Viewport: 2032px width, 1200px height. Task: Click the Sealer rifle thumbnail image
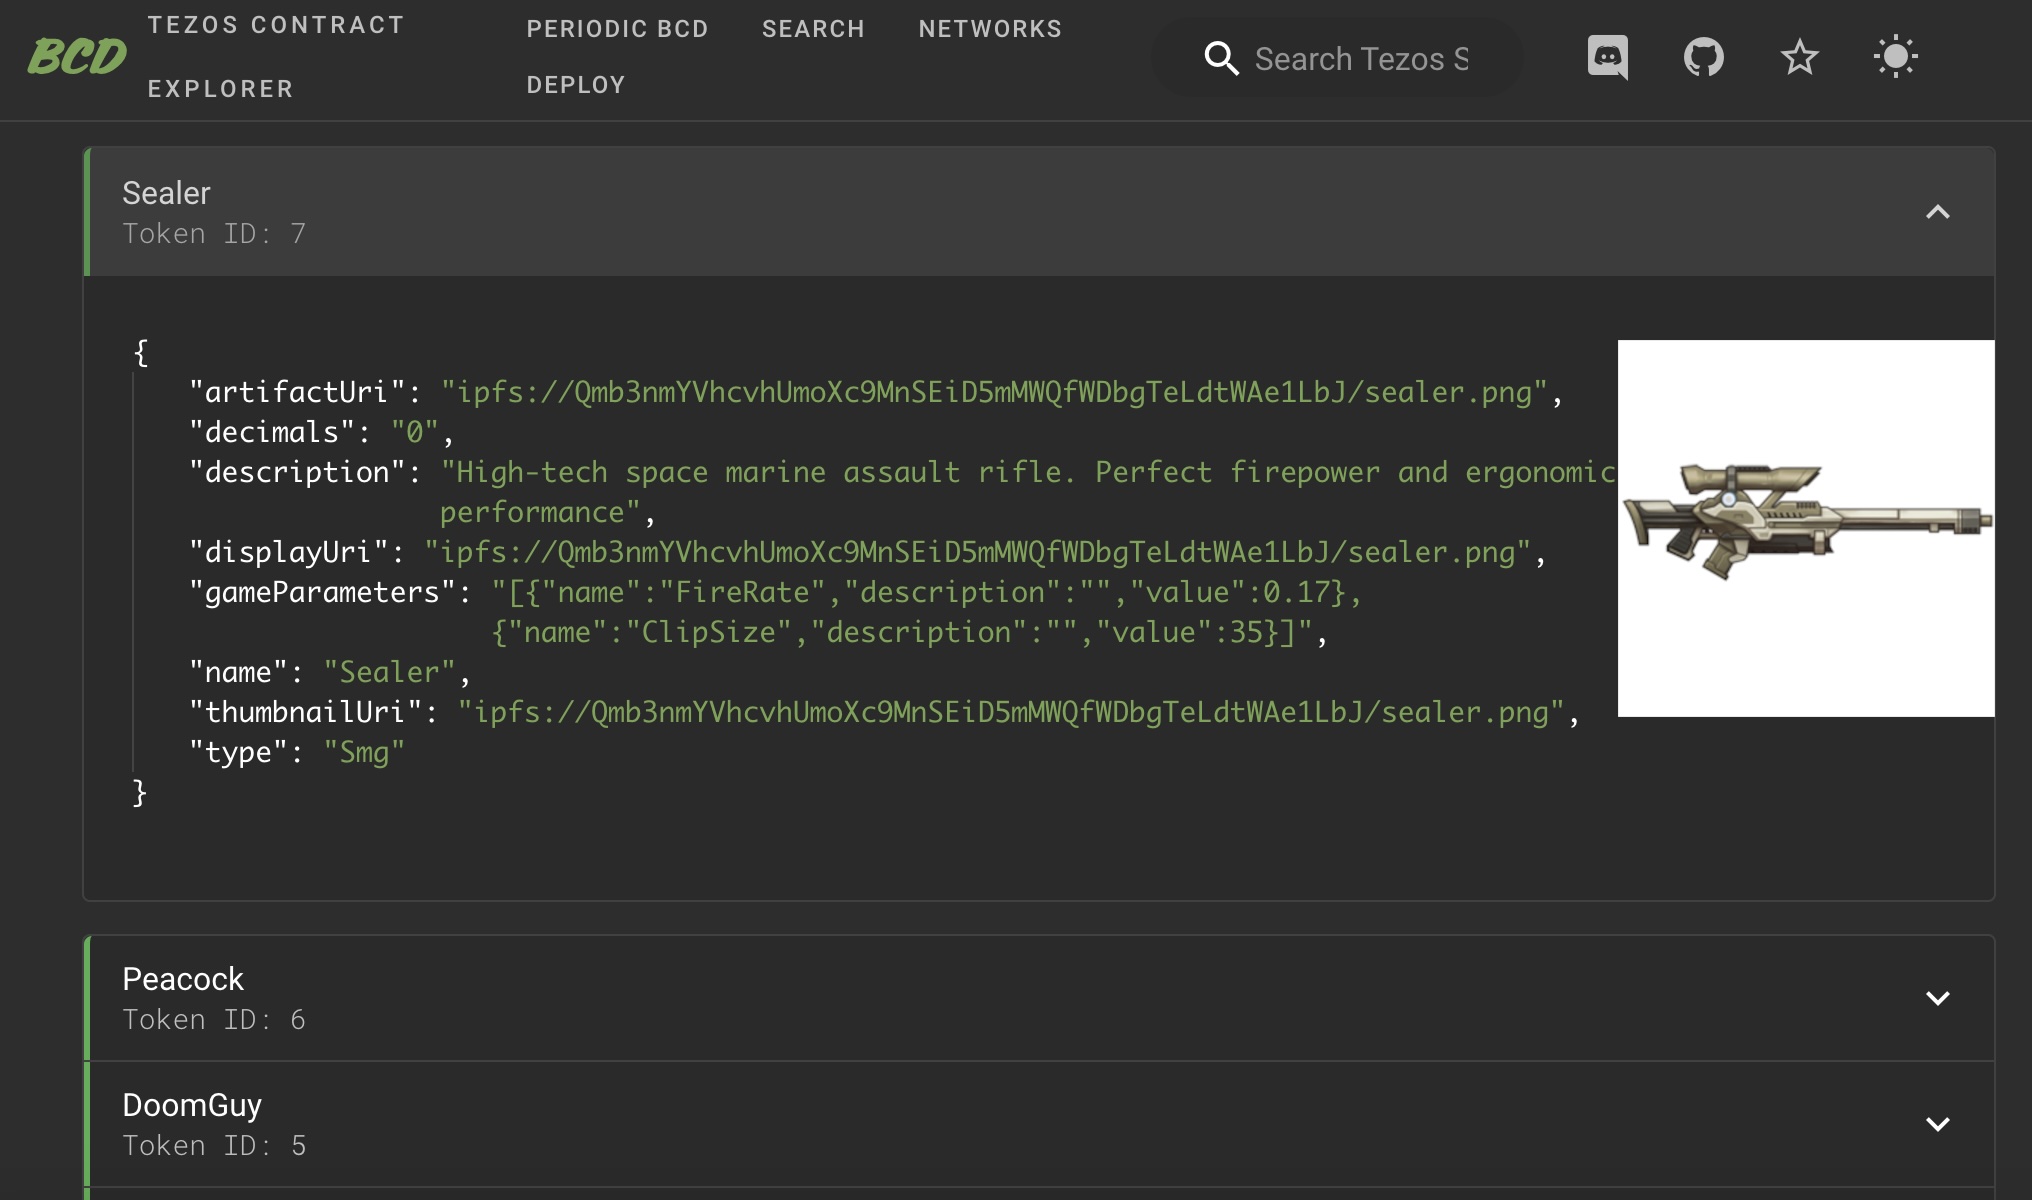[x=1805, y=528]
